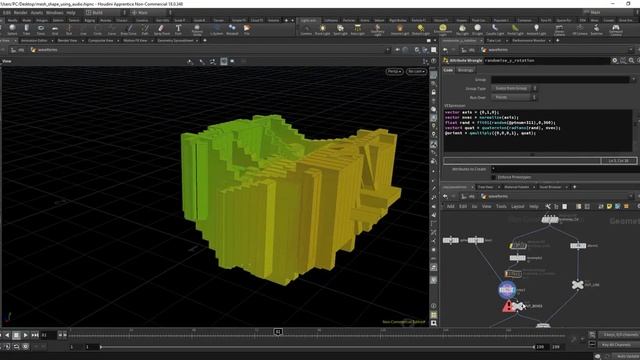Switch to the Geometry Spreadsheet tab
640x360 pixels.
[175, 40]
